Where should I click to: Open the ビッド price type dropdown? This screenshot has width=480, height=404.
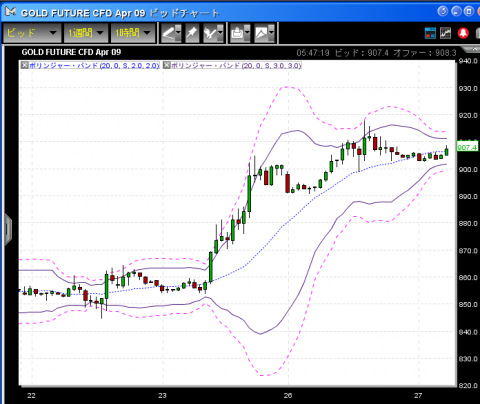[x=32, y=33]
